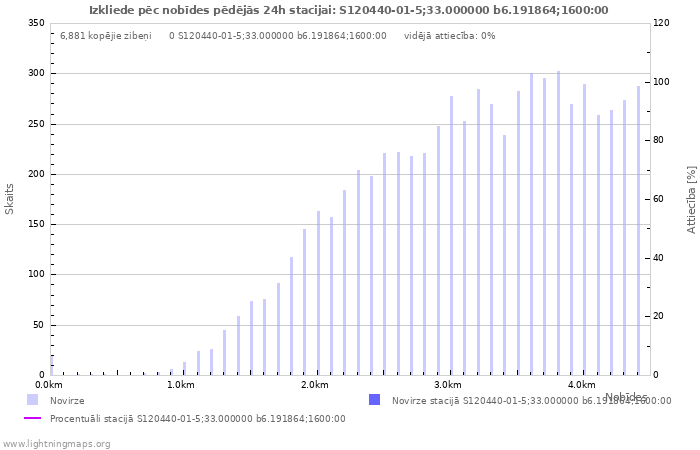Click the 'Novirze' legend text label
700x450 pixels.
tap(67, 401)
